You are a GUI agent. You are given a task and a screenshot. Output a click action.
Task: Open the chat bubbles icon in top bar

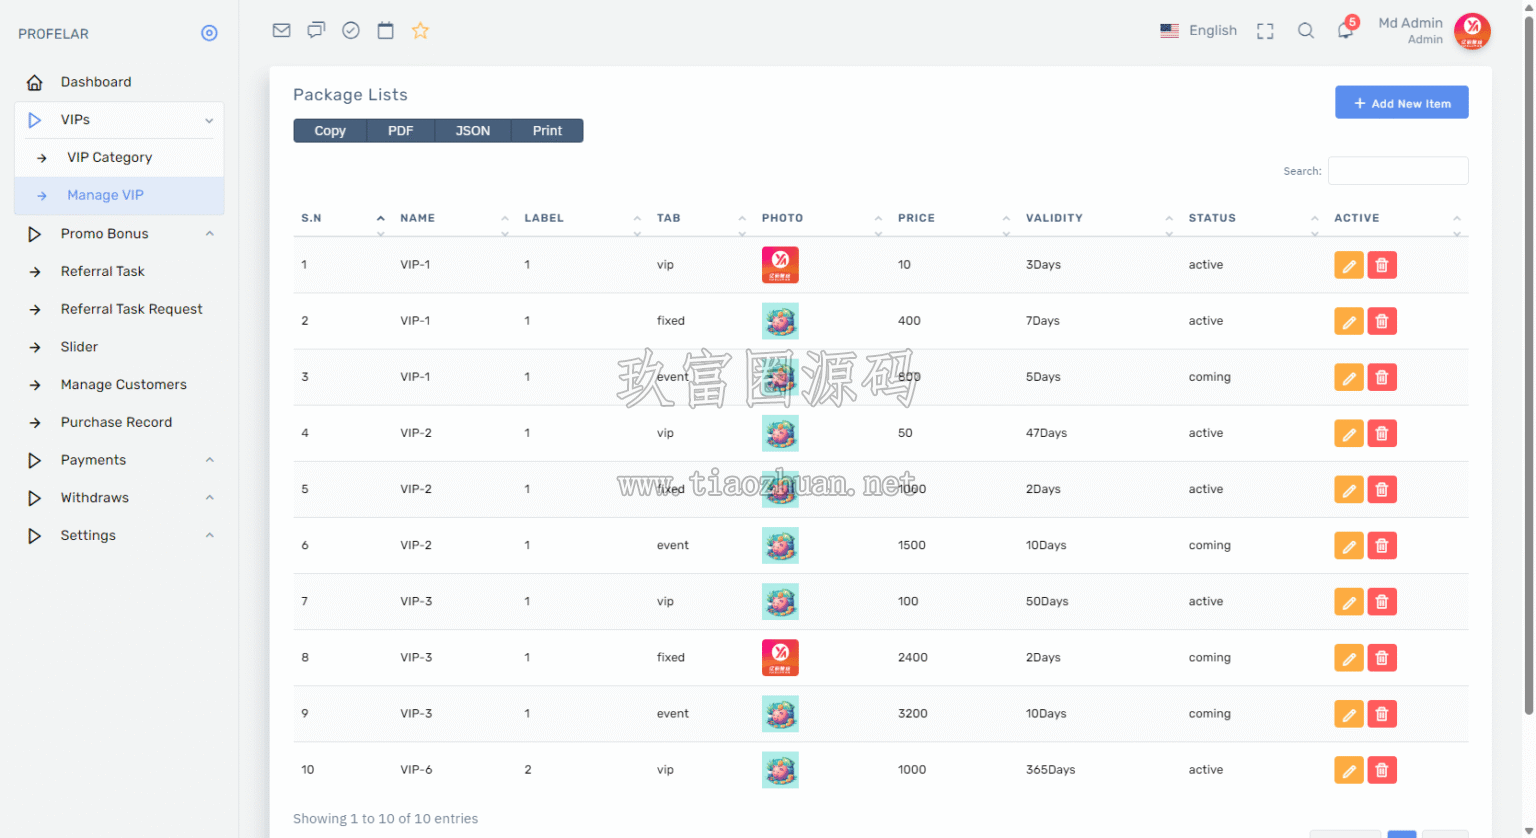point(316,30)
